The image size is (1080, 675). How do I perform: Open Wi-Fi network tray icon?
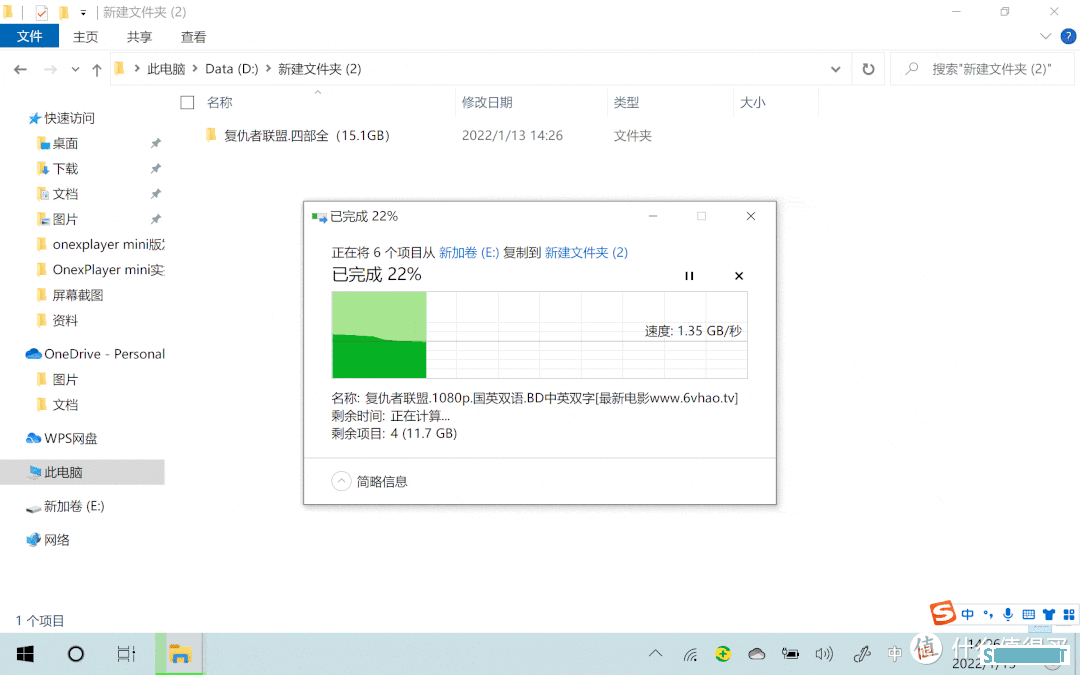[691, 654]
